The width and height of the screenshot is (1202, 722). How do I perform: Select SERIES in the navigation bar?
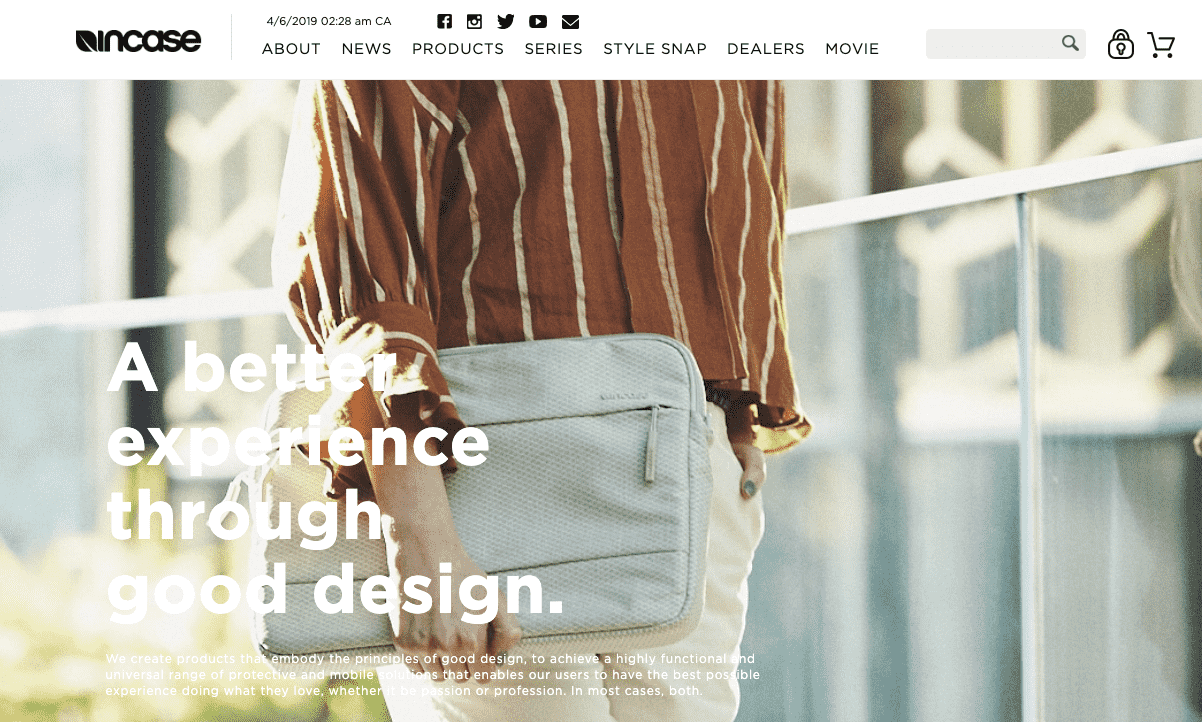coord(553,49)
